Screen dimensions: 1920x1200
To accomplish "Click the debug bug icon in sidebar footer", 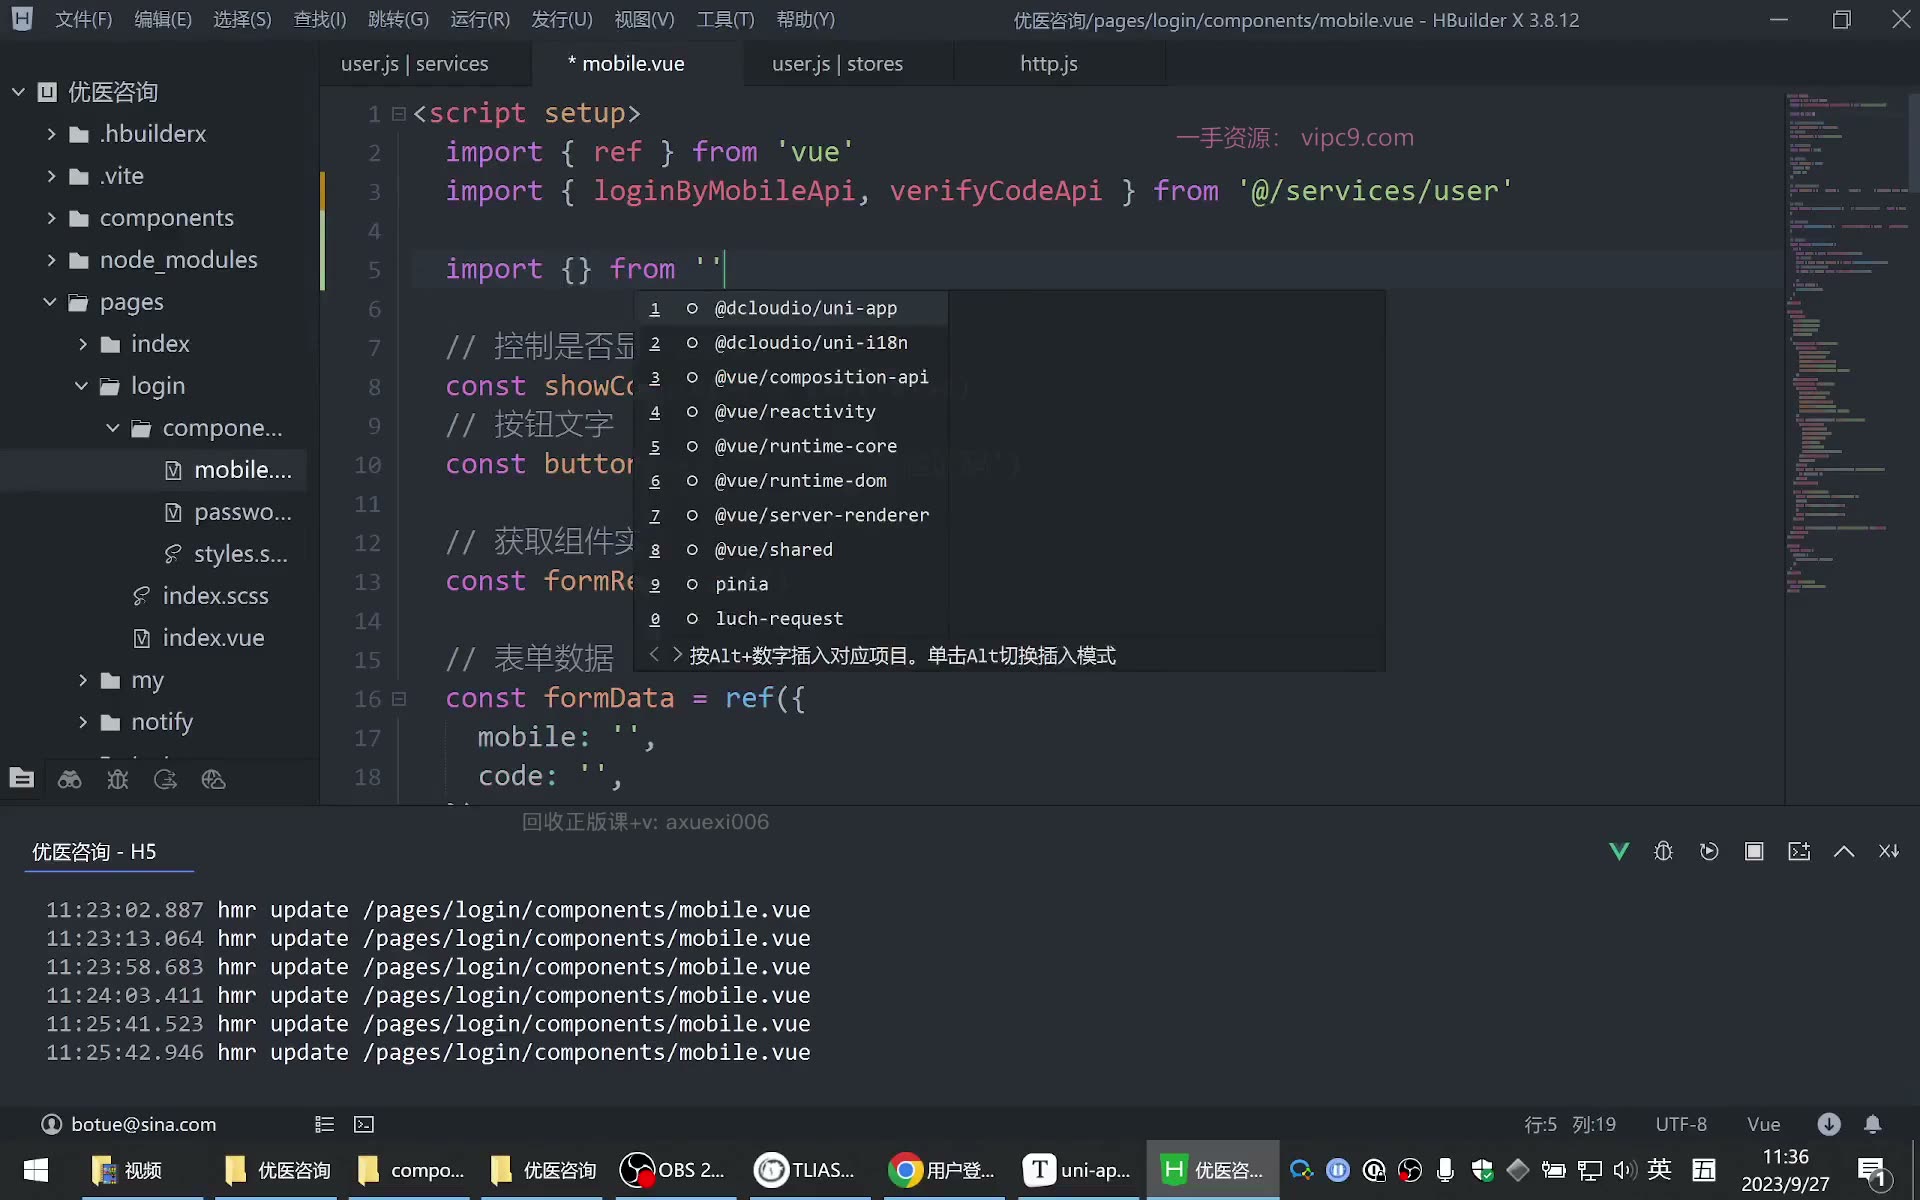I will coord(118,779).
